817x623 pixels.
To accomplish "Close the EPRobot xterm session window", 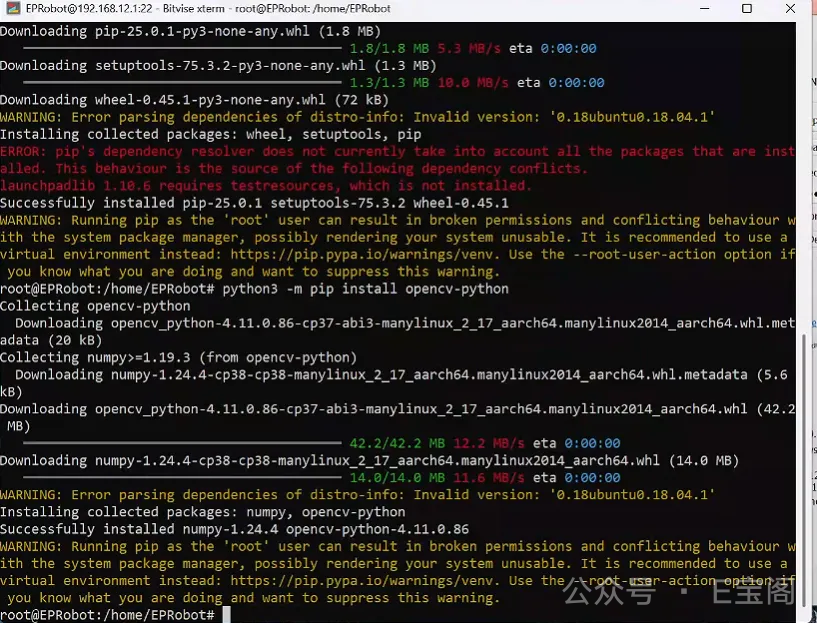I will coord(792,9).
